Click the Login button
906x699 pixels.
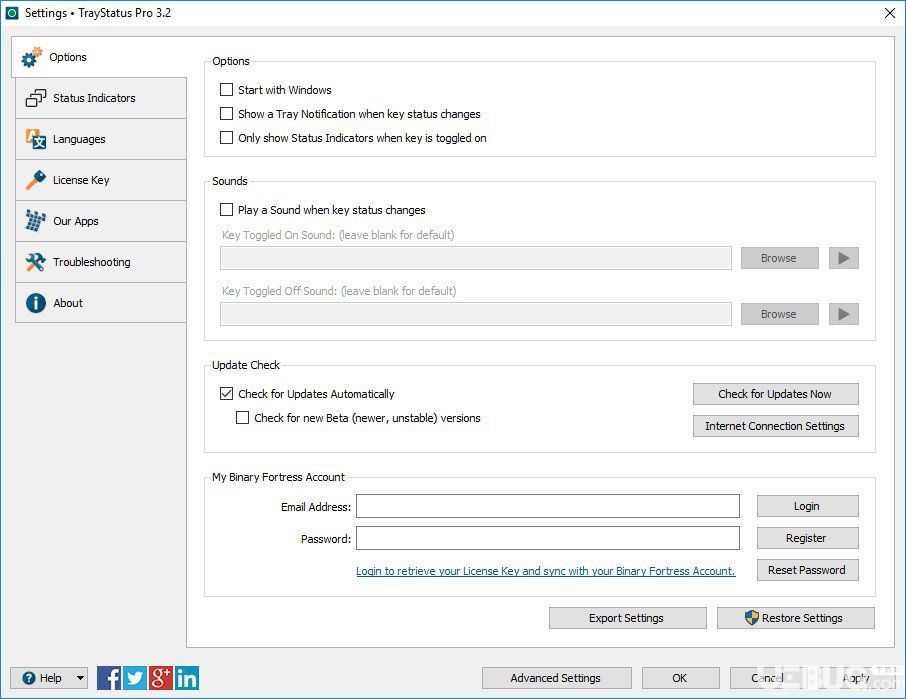(807, 506)
